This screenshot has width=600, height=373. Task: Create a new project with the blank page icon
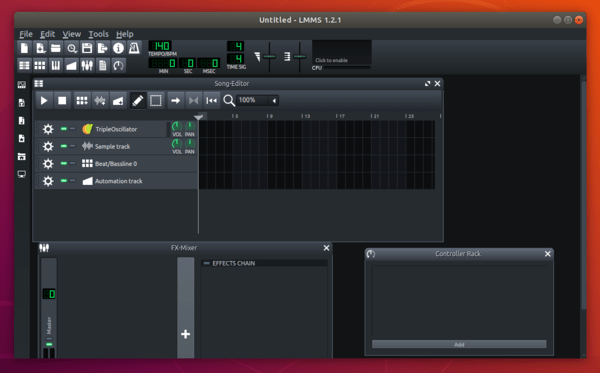coord(24,48)
